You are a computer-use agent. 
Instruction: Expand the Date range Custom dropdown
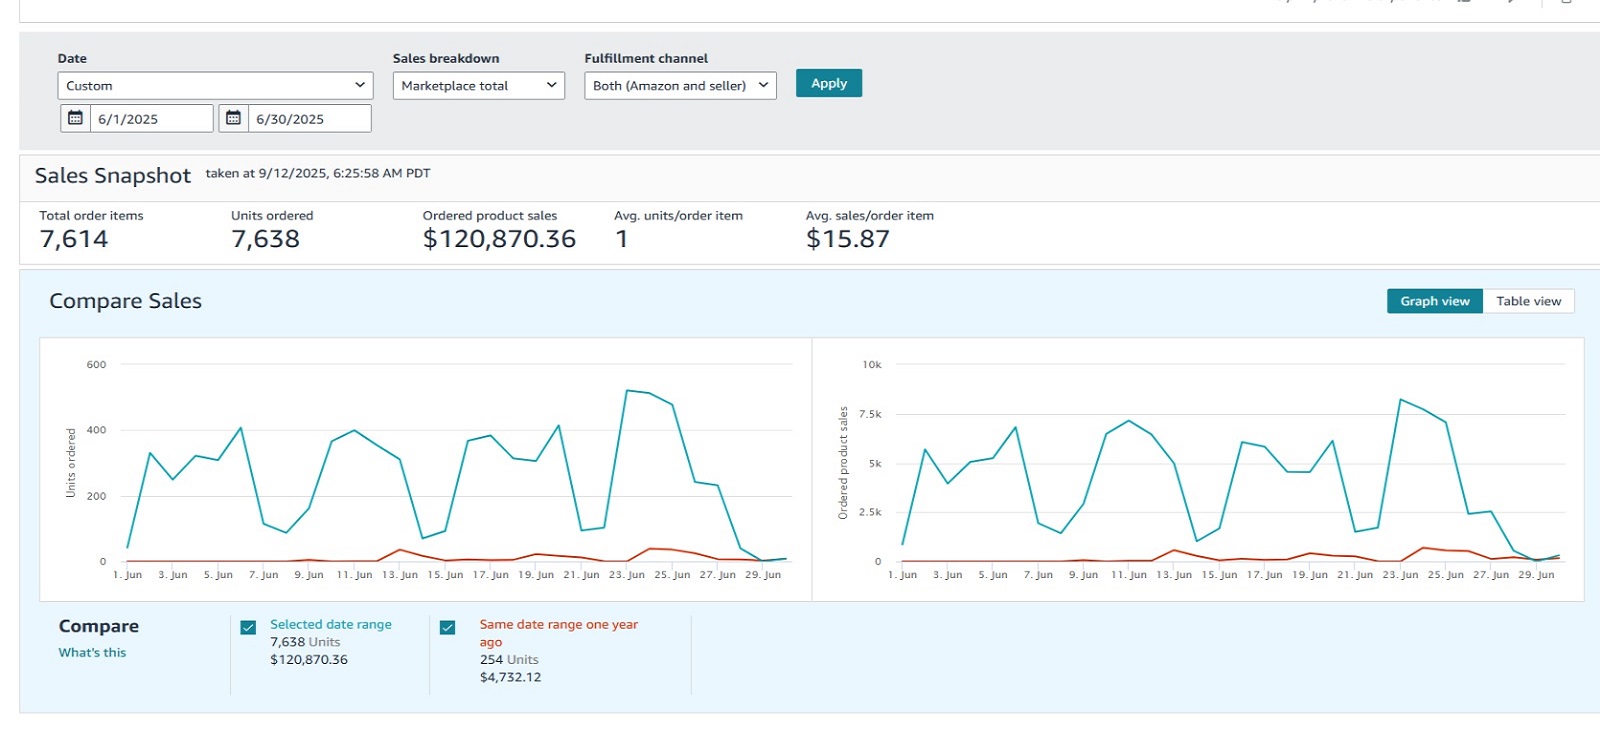[x=215, y=86]
